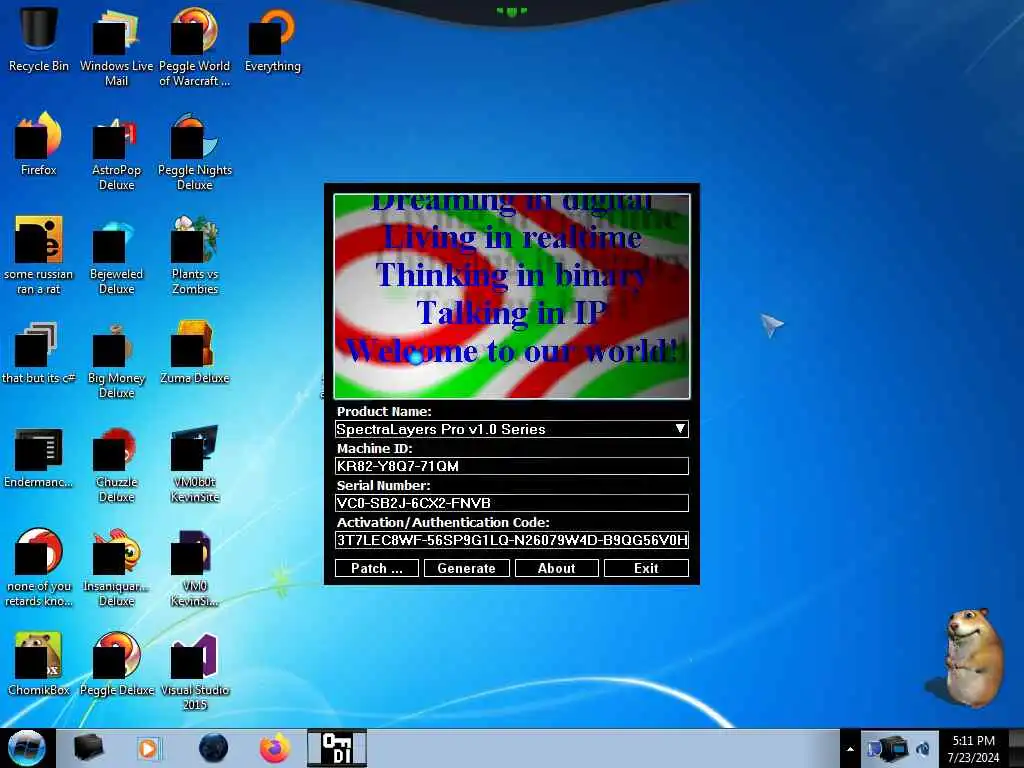
Task: Select the 'some russian ran a rat' icon
Action: tap(39, 255)
